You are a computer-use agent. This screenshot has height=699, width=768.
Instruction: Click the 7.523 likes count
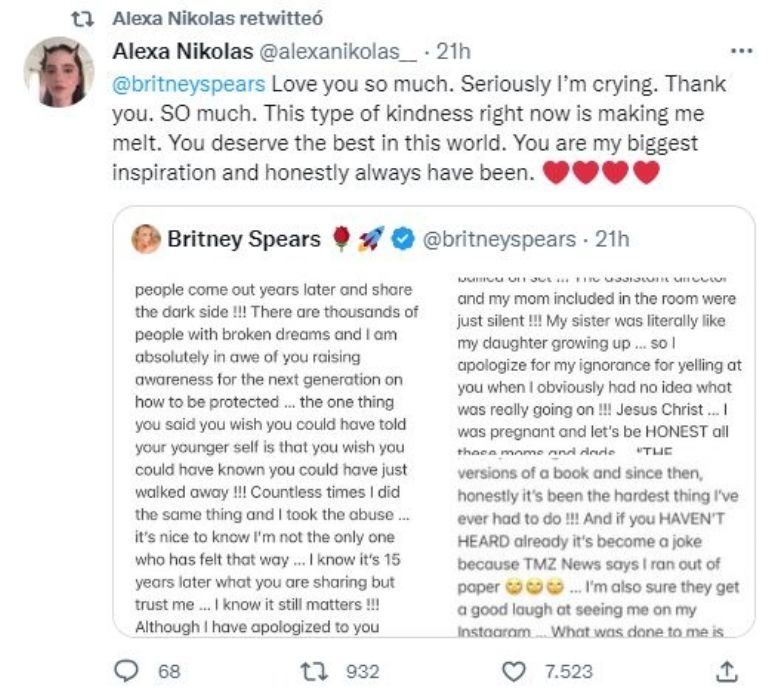pyautogui.click(x=566, y=672)
